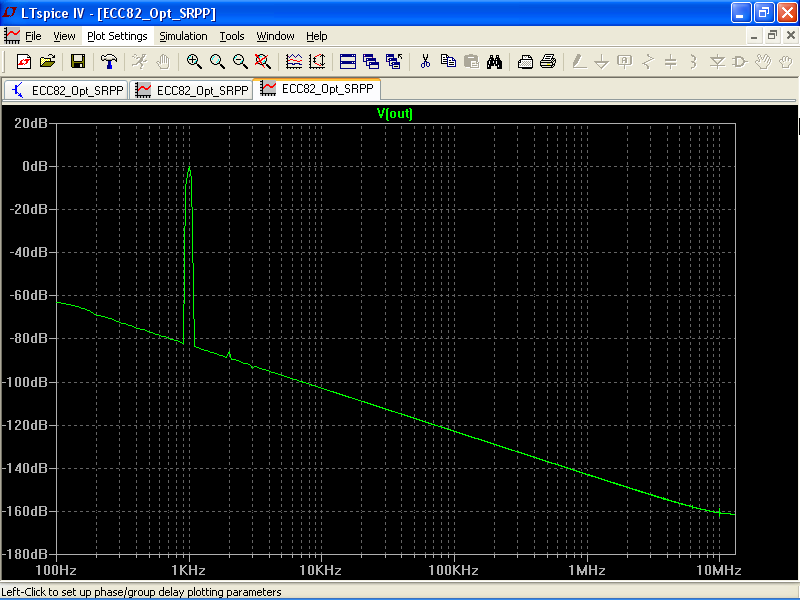
Task: Click the Label Net icon
Action: click(624, 62)
